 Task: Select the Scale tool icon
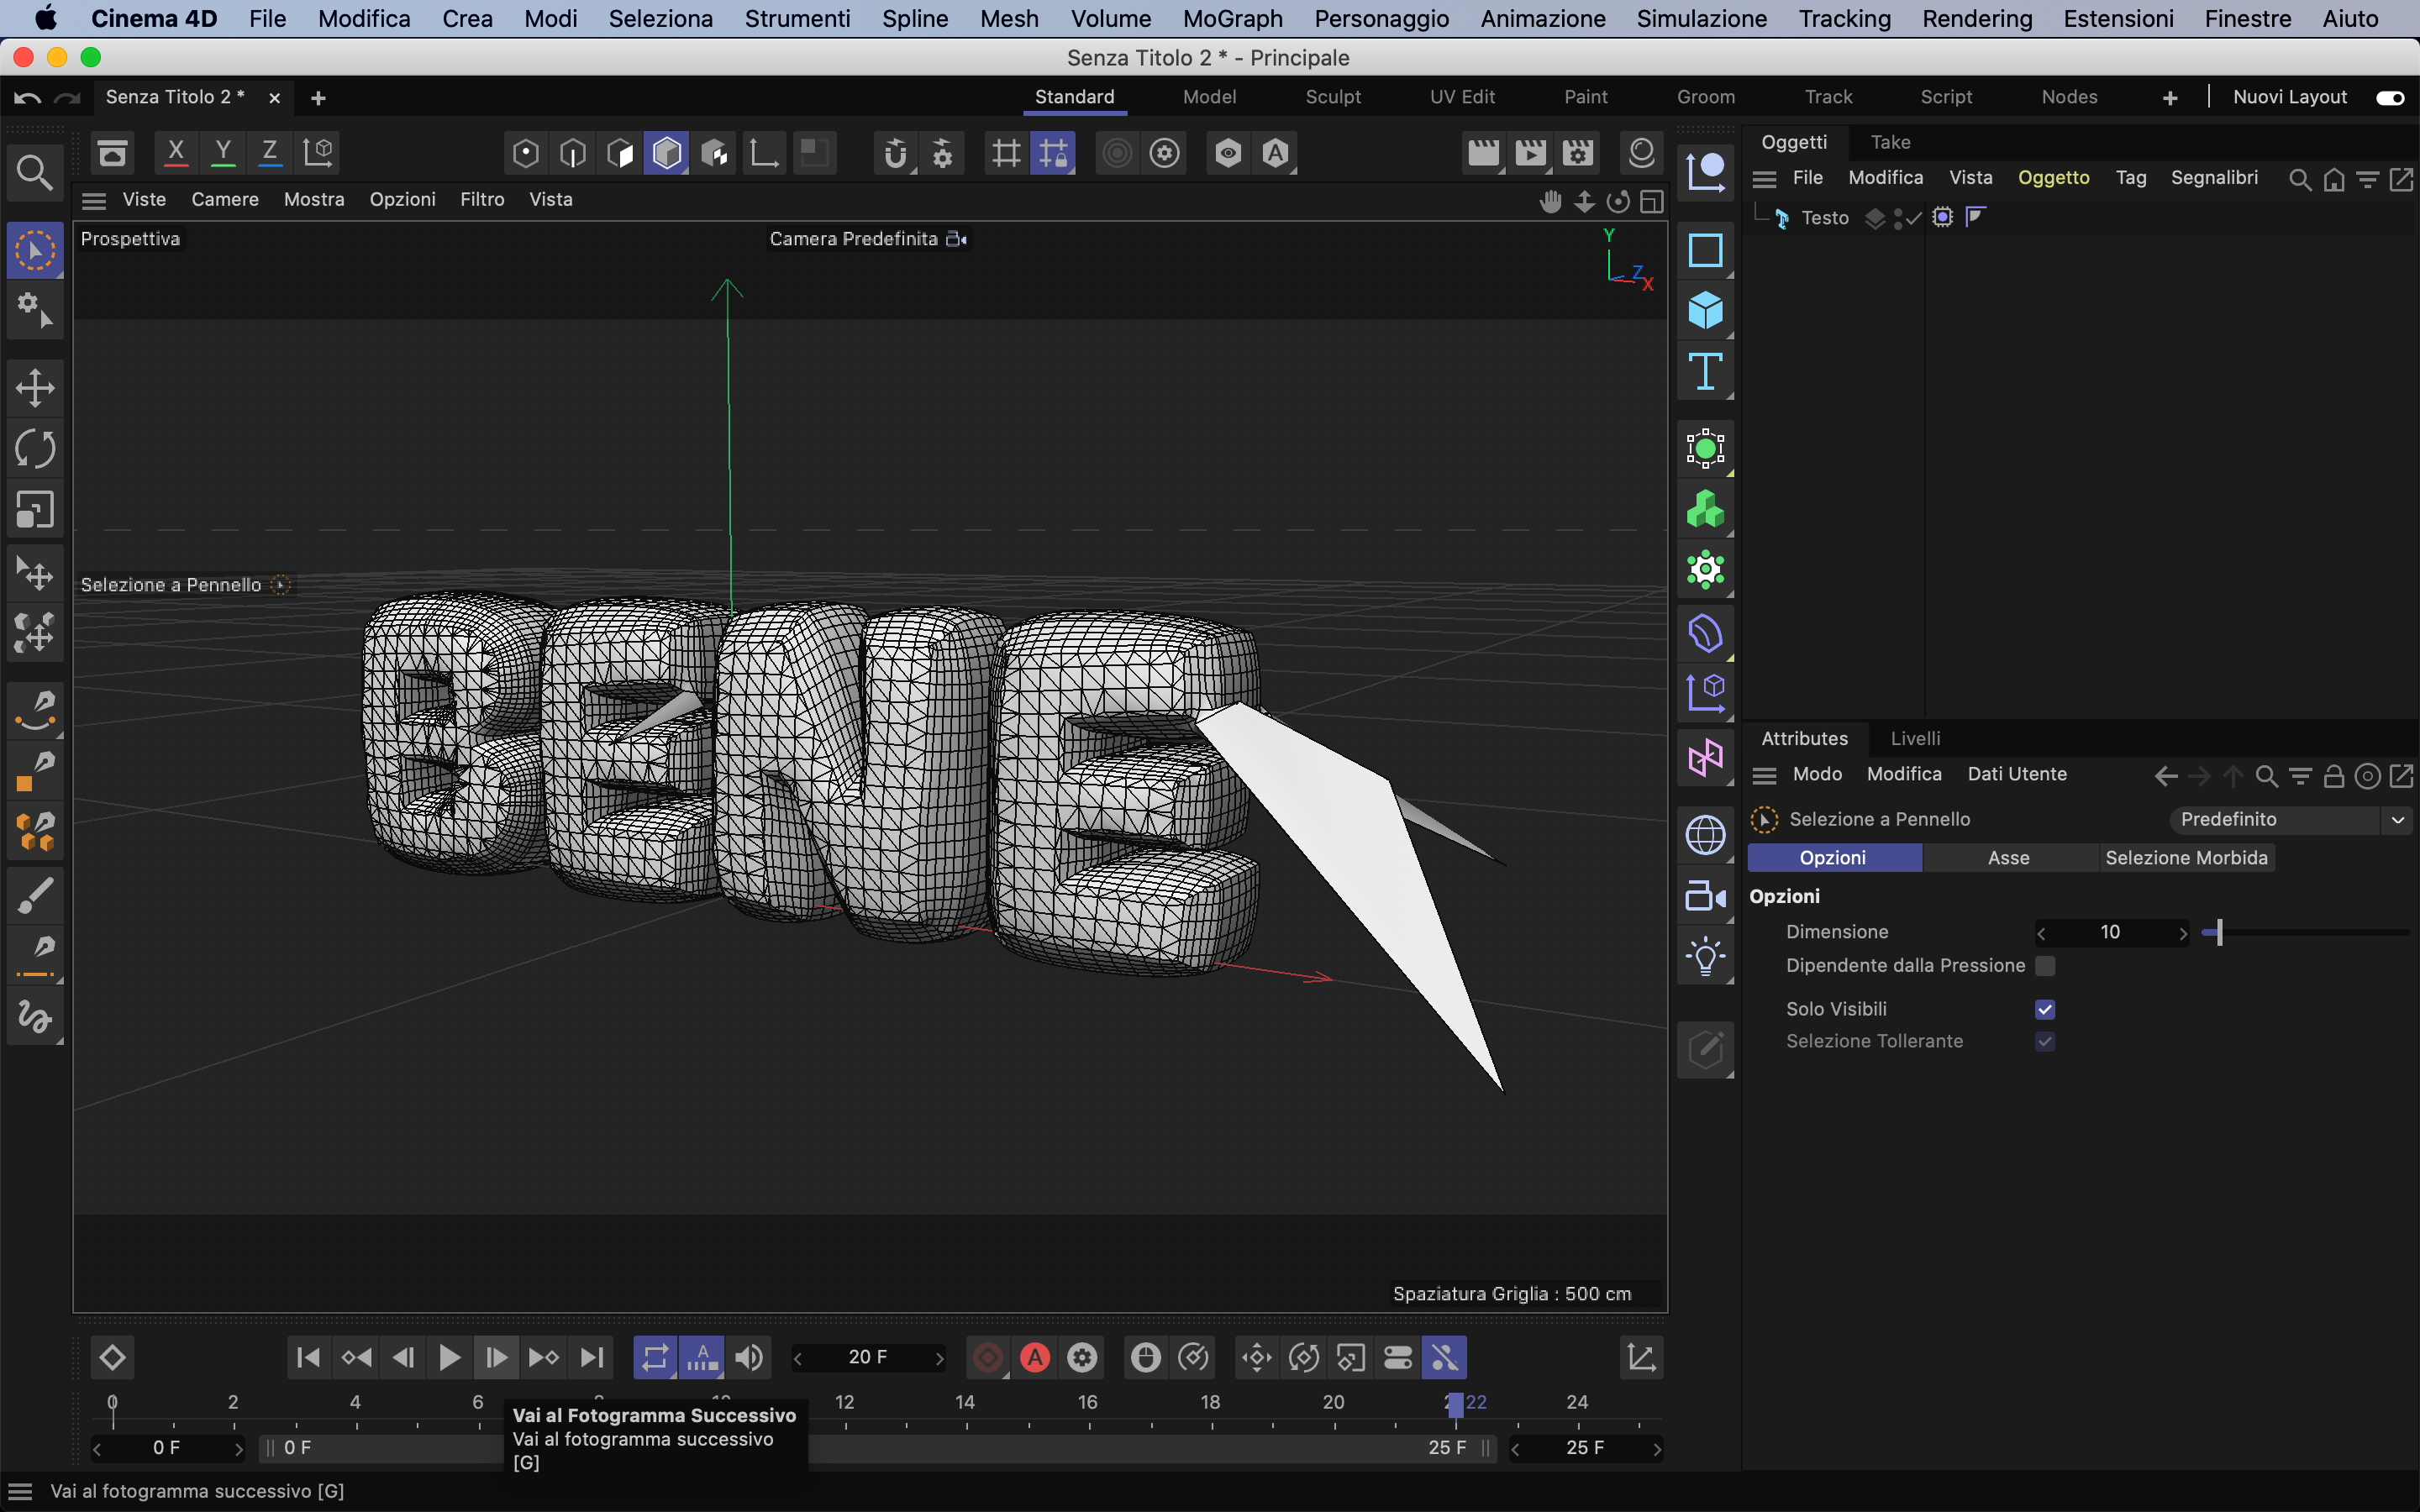pos(35,510)
